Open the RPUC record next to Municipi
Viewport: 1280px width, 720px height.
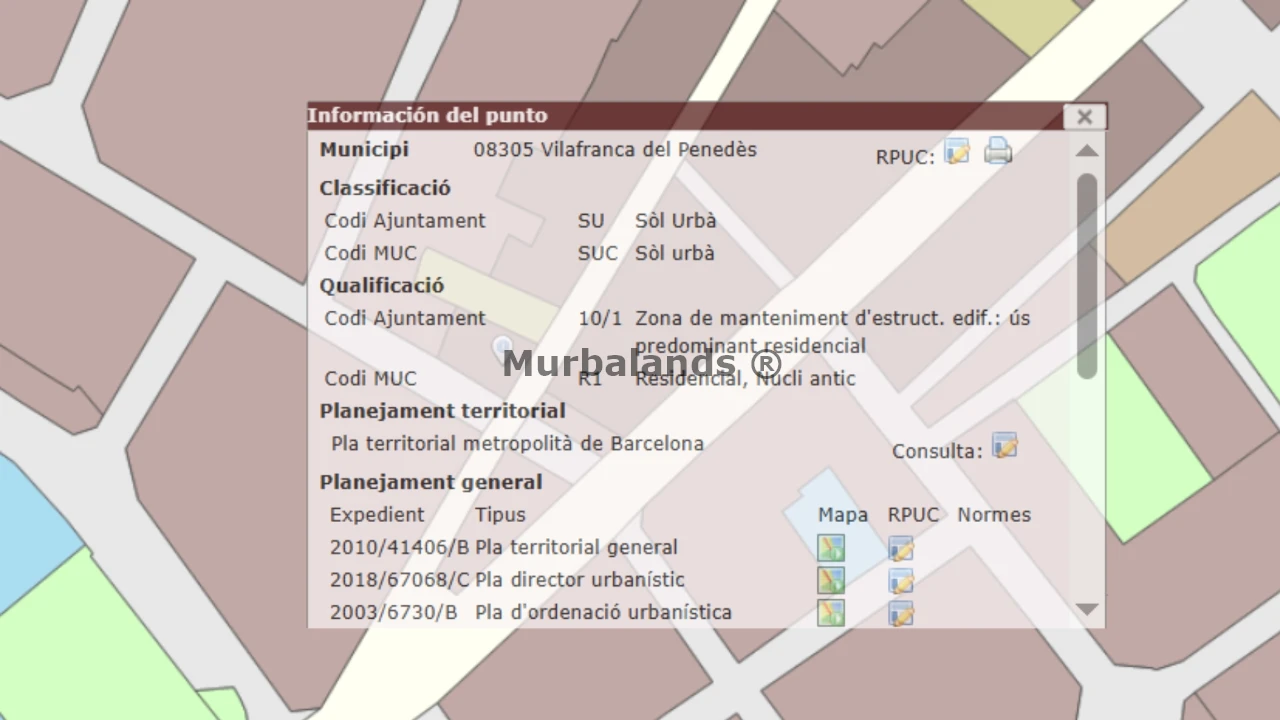(x=957, y=152)
